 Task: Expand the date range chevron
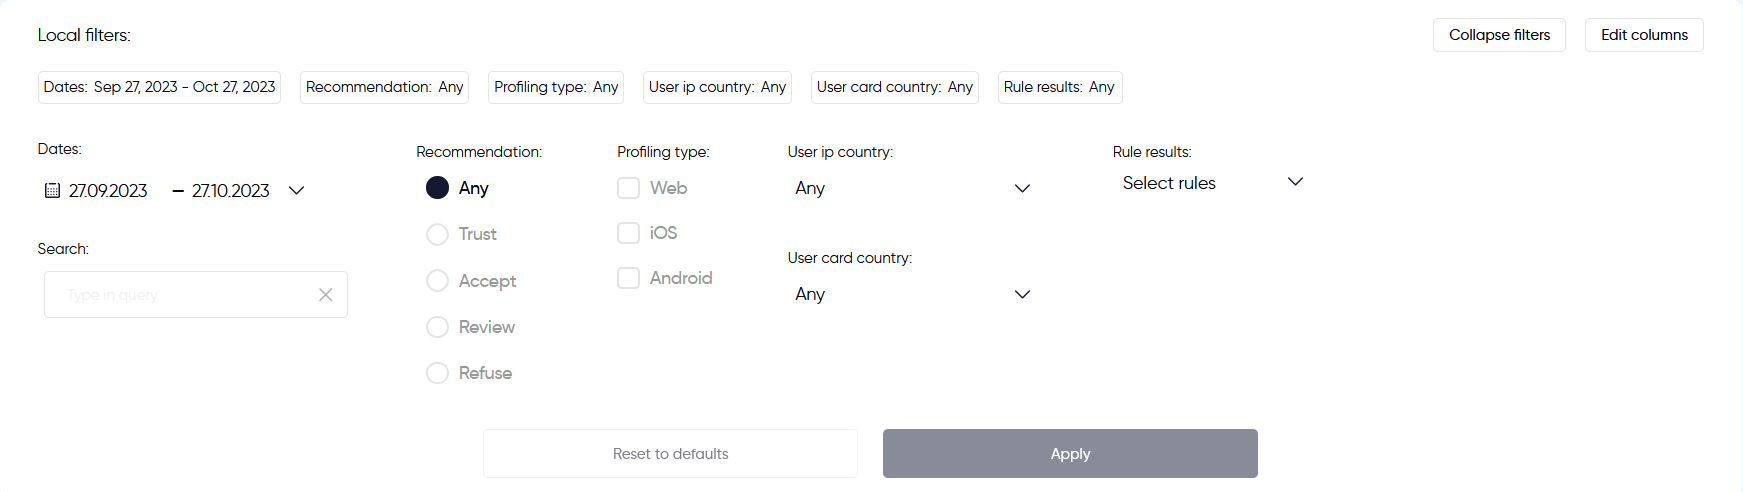point(296,190)
